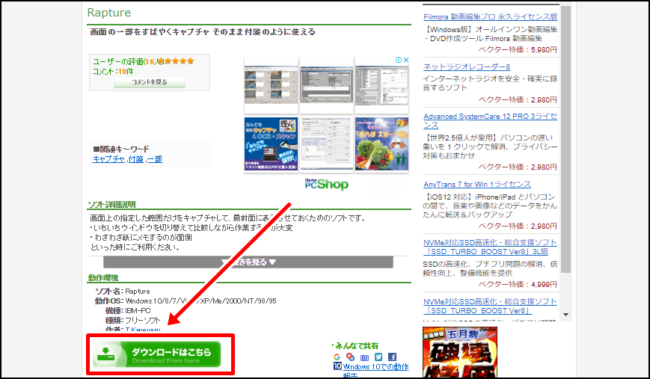Open コメントを見る comments button

tap(149, 82)
